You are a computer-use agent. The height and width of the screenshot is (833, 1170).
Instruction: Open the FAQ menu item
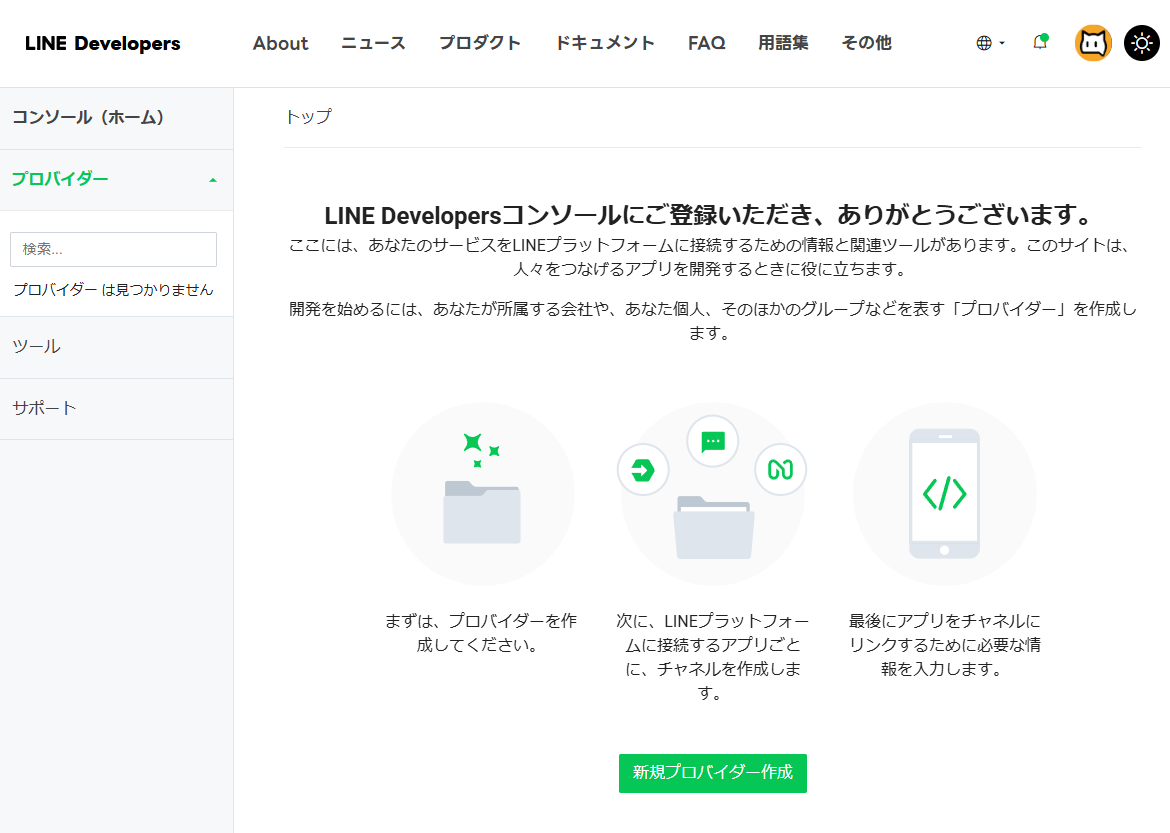(707, 43)
